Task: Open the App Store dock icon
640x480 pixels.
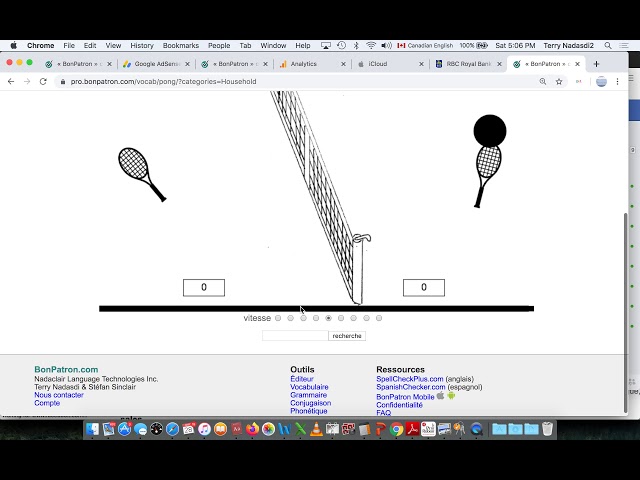Action: click(x=124, y=429)
